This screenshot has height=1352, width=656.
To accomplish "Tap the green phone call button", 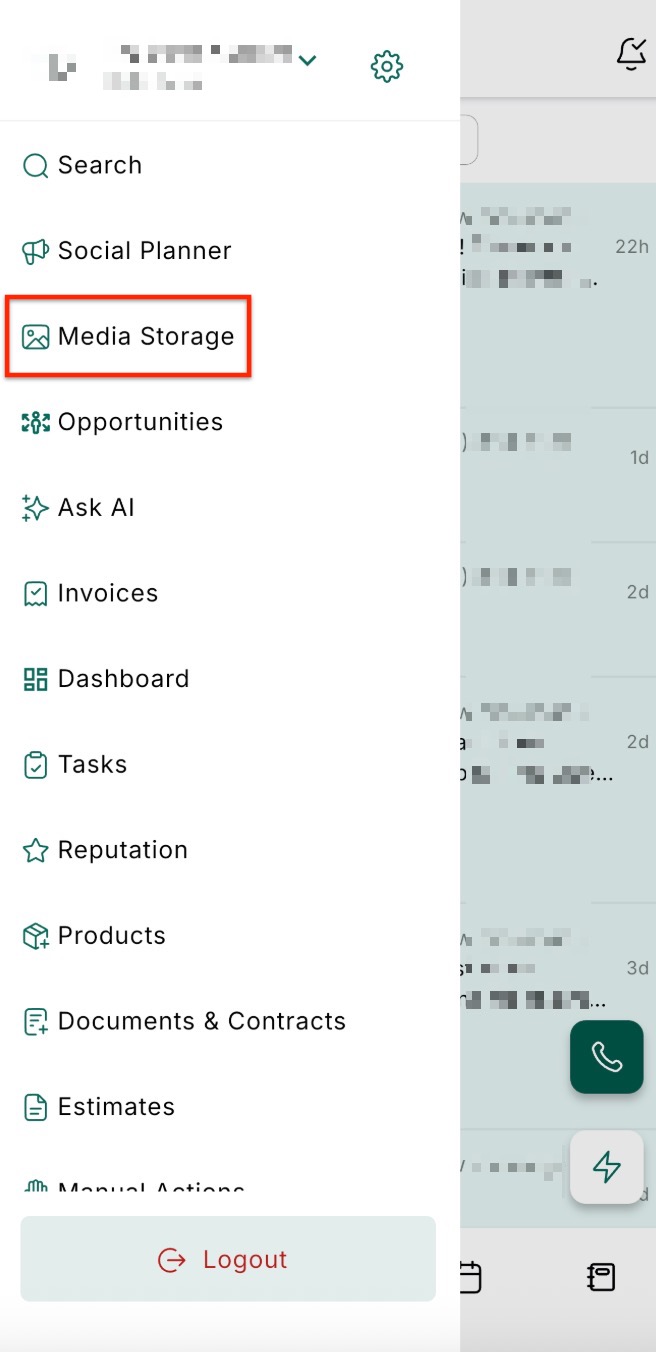I will pos(606,1057).
